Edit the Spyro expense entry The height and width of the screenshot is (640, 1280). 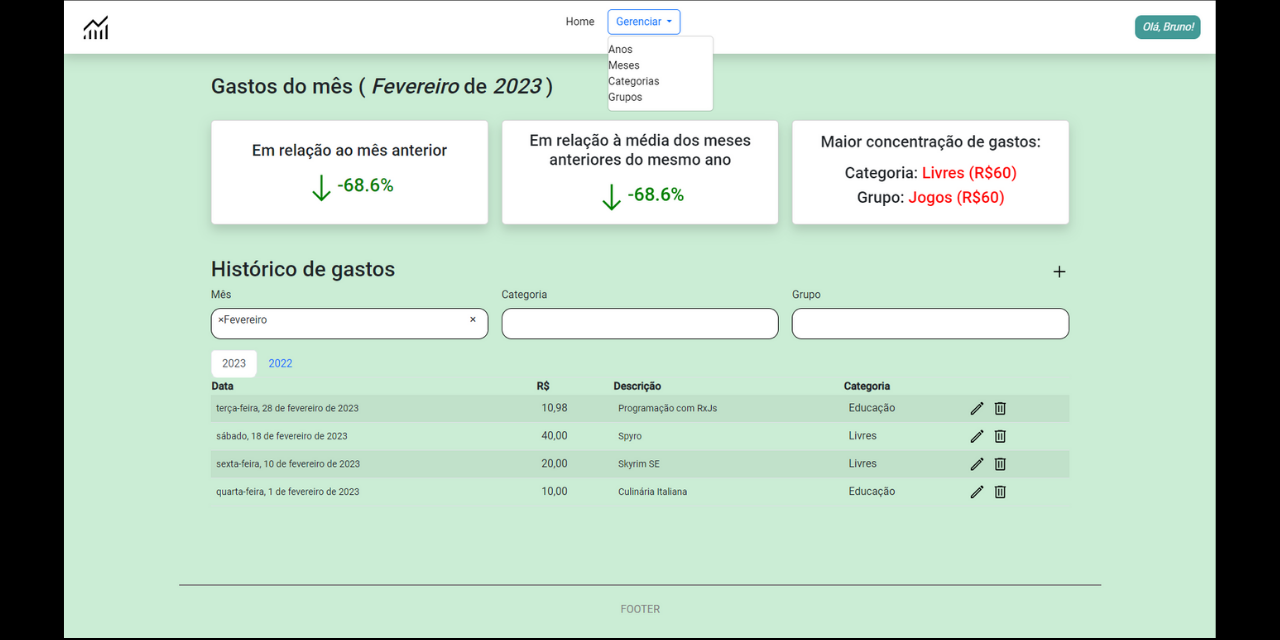pos(976,435)
